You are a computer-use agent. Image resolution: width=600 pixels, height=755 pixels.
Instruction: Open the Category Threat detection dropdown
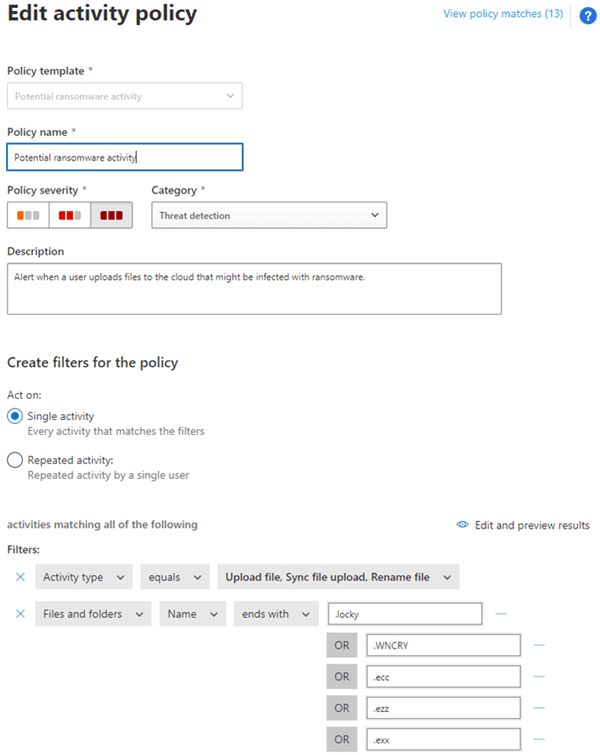[x=268, y=215]
